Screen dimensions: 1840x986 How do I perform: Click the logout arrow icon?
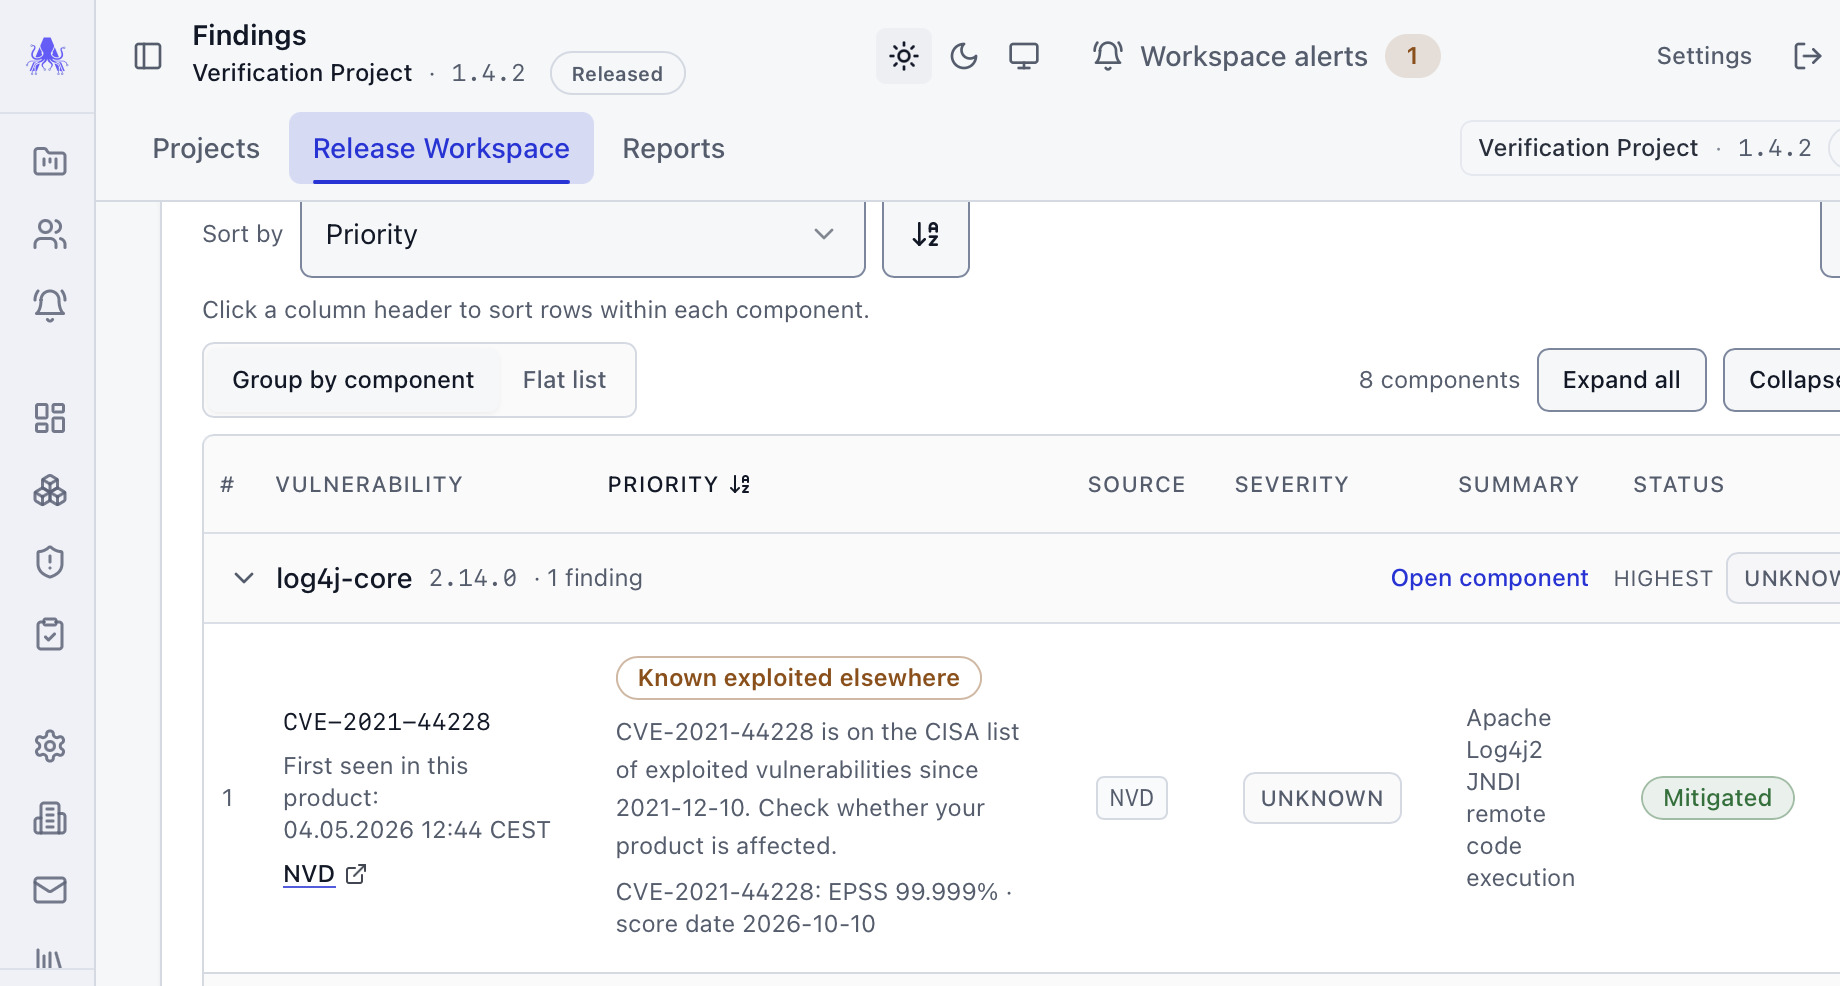click(1807, 56)
